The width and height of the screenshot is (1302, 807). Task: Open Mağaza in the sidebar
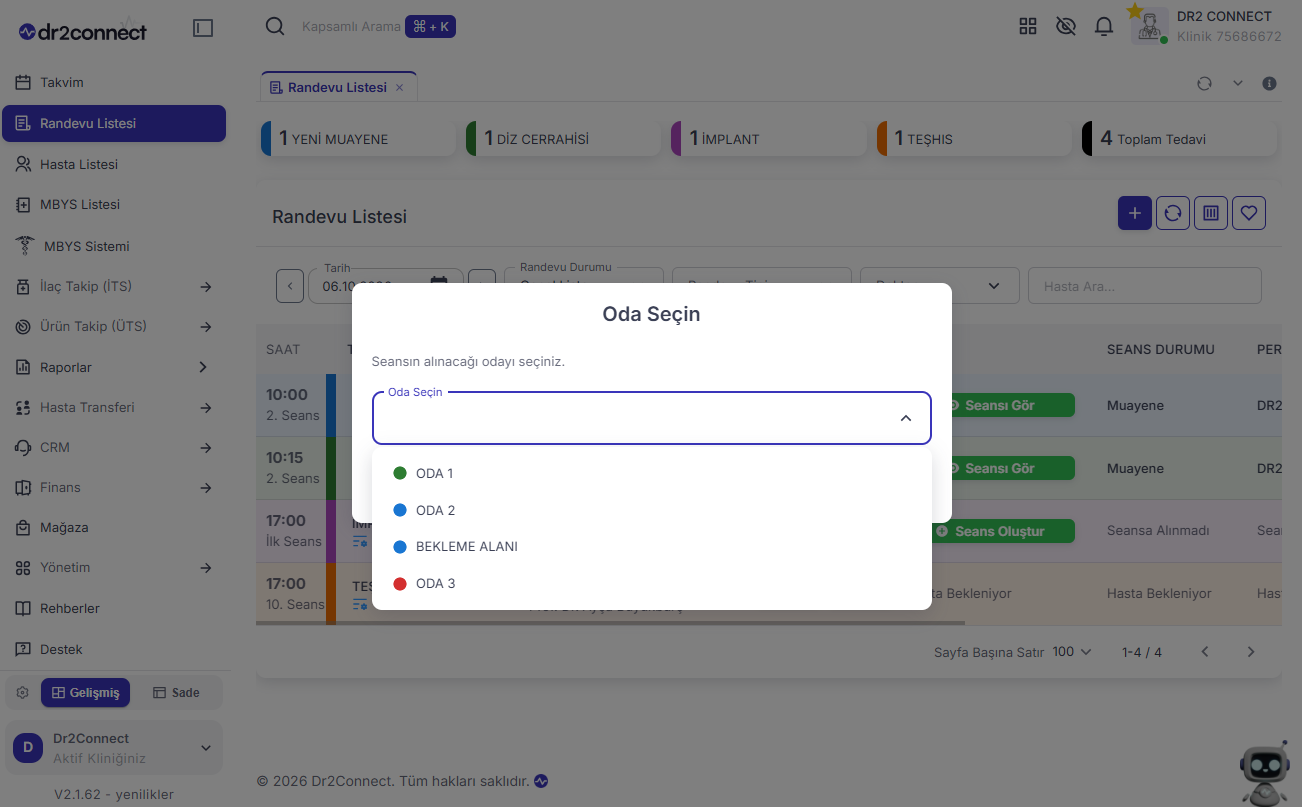[114, 528]
